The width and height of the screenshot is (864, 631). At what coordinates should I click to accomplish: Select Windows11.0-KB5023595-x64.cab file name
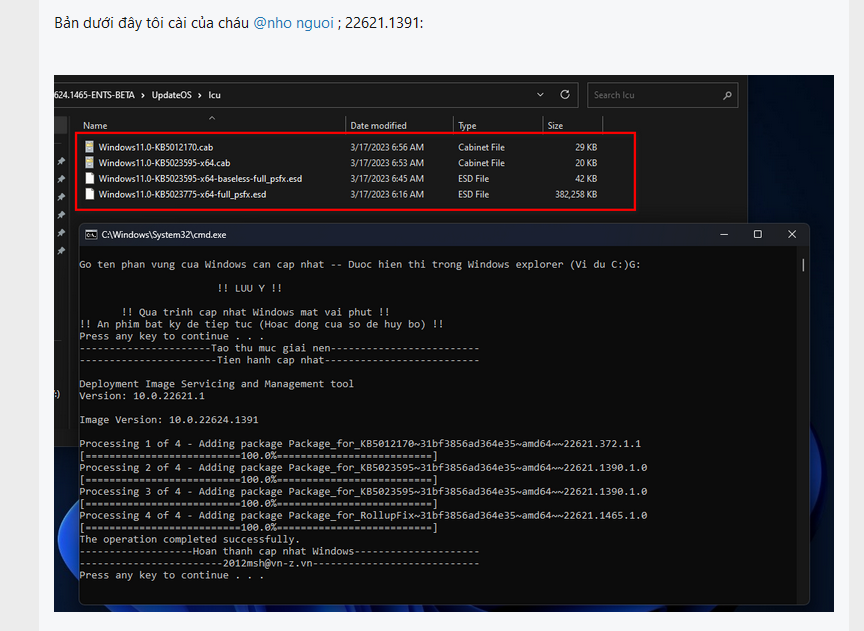coord(164,163)
